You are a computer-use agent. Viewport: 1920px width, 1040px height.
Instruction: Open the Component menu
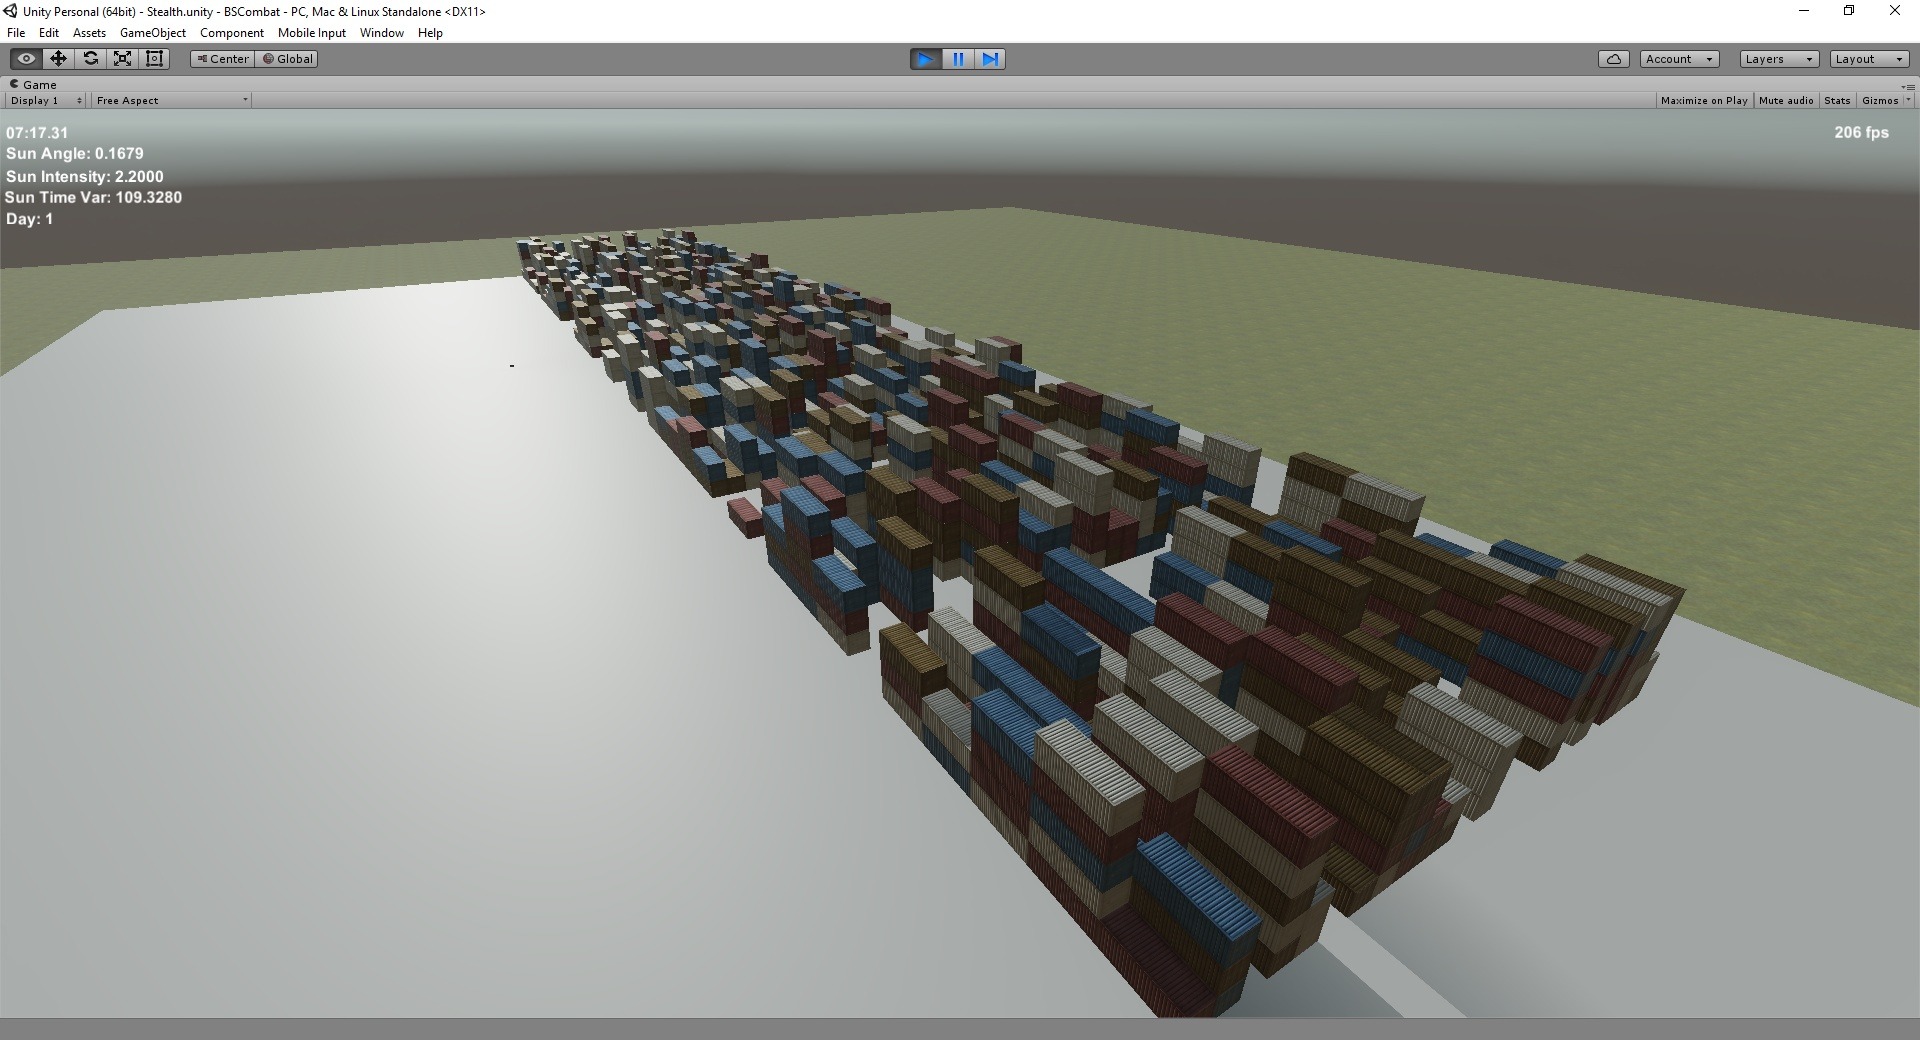point(231,33)
